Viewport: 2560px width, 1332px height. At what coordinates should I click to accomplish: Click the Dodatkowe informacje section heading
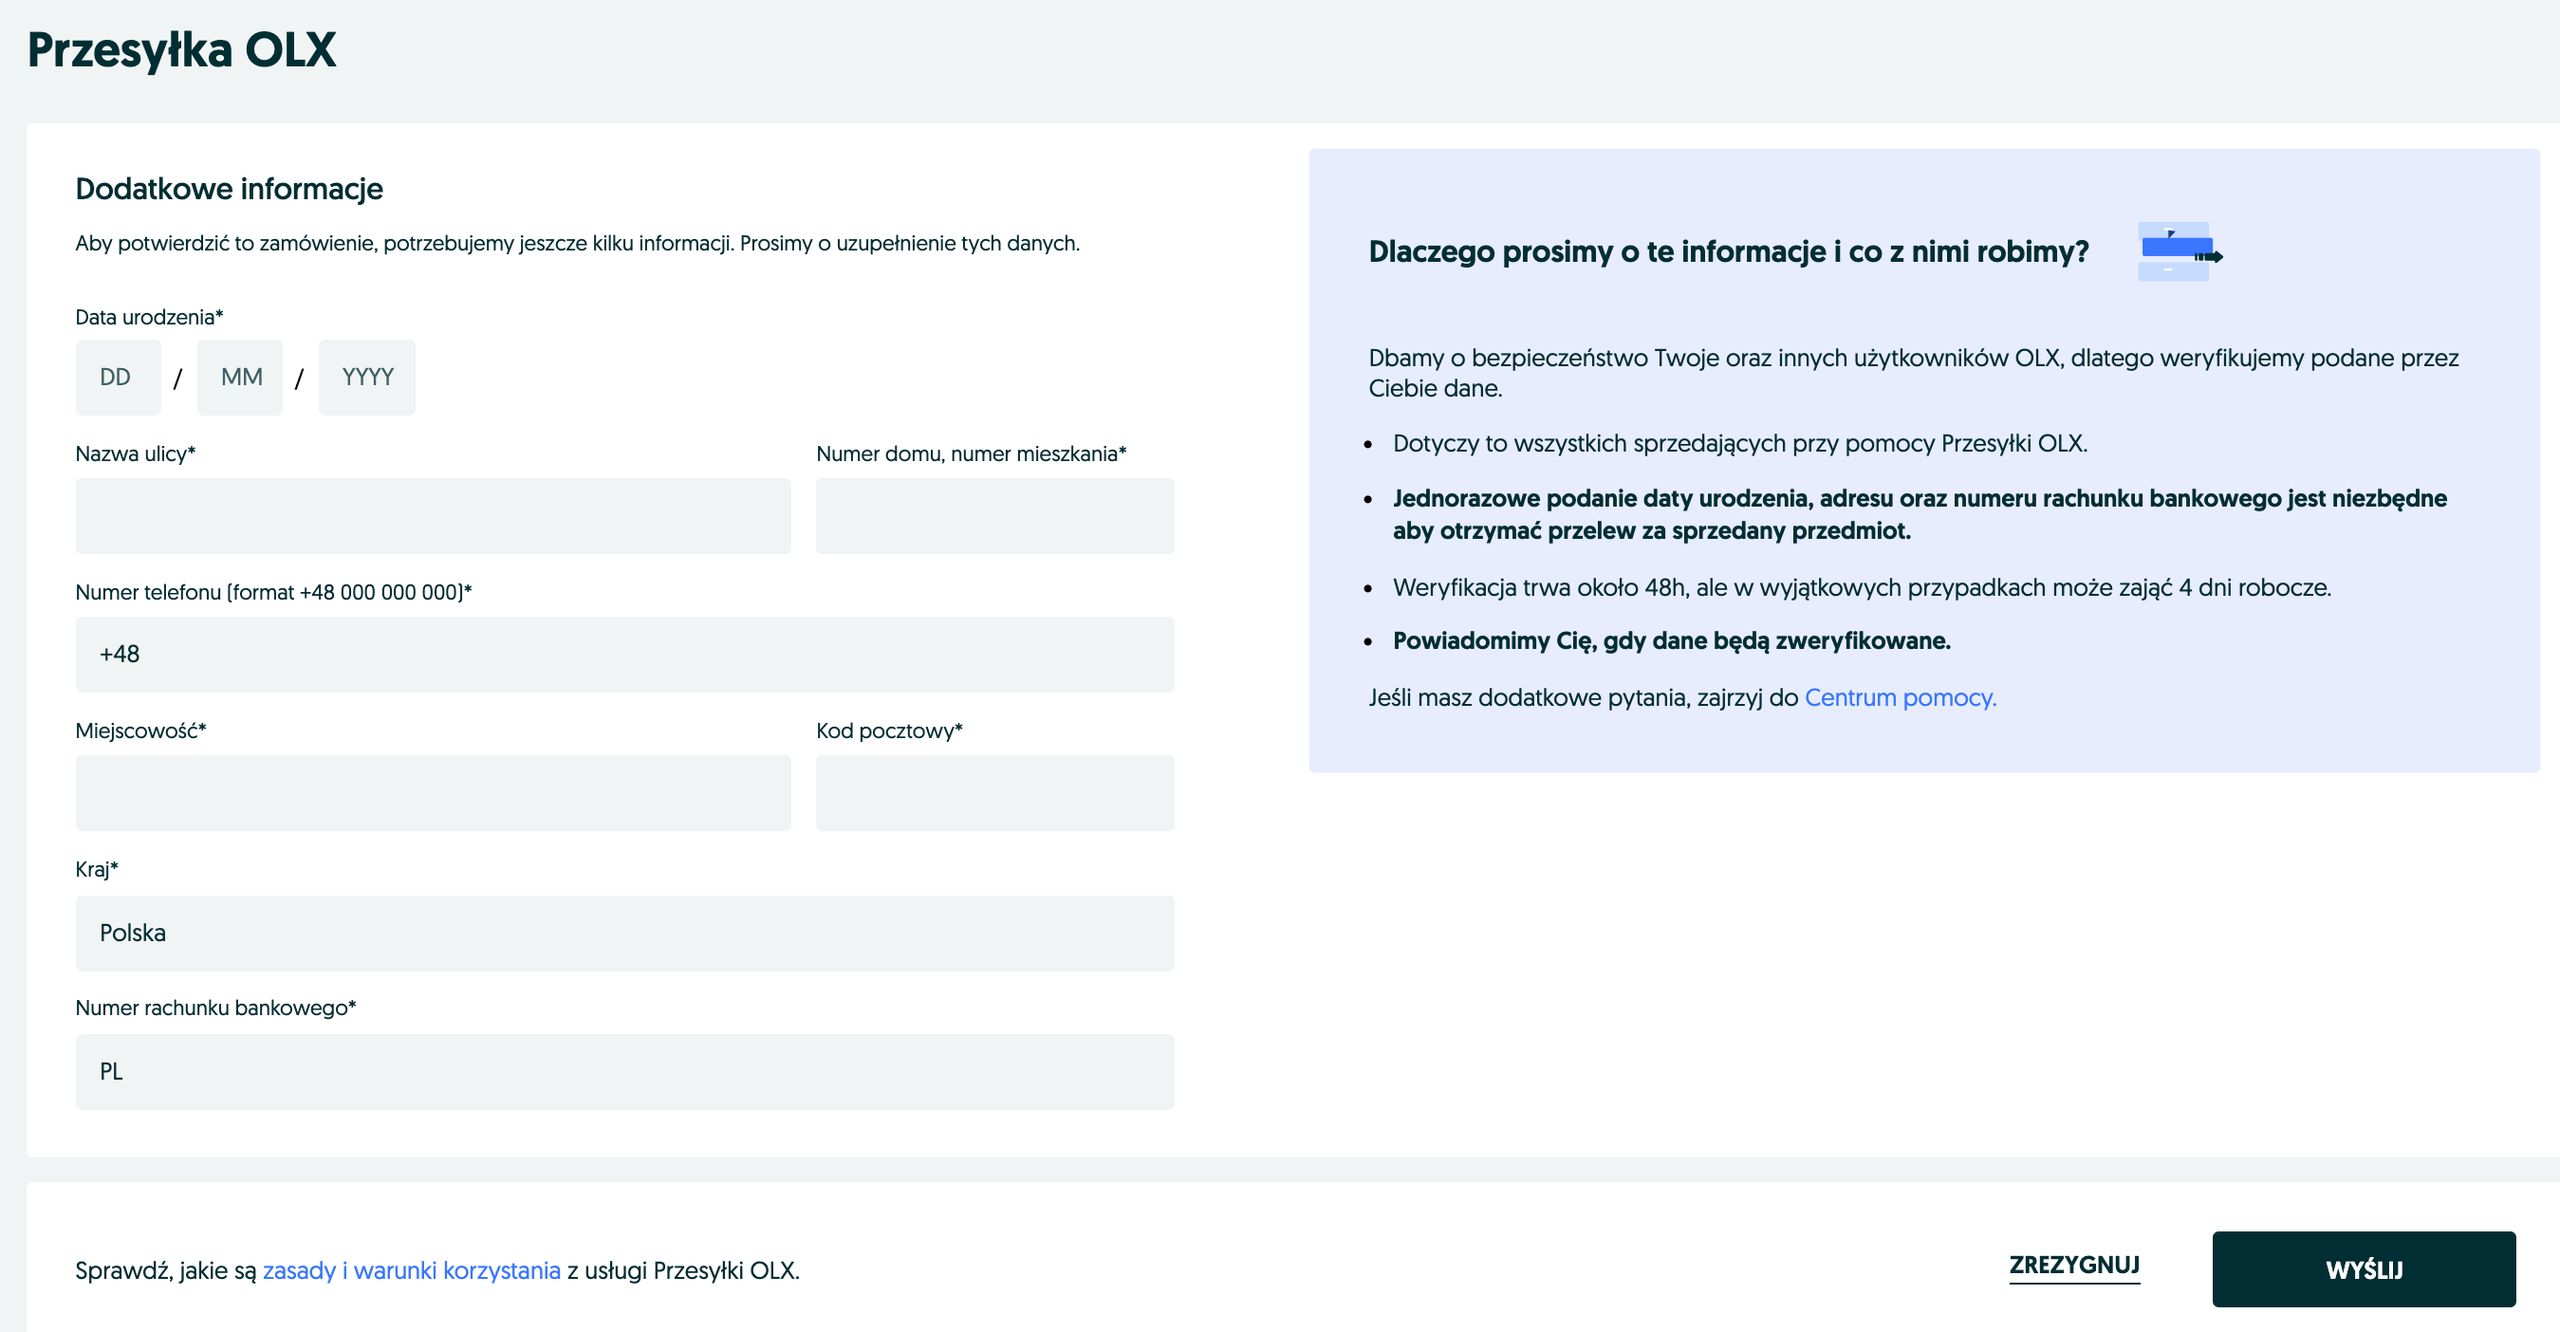(229, 188)
